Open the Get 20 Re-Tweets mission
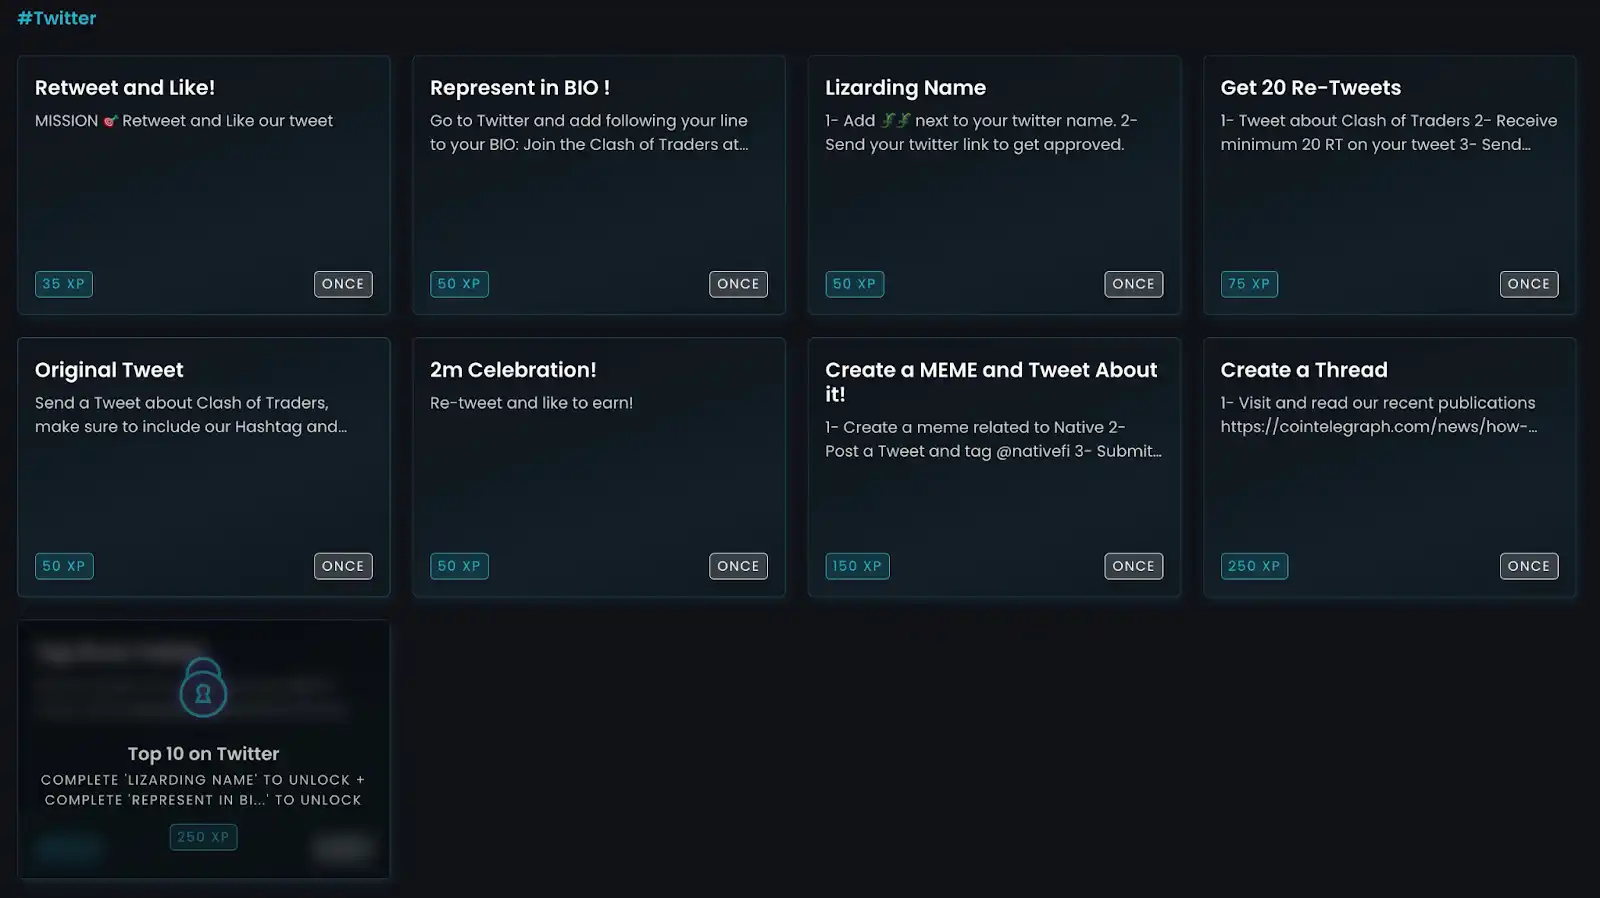 1389,185
